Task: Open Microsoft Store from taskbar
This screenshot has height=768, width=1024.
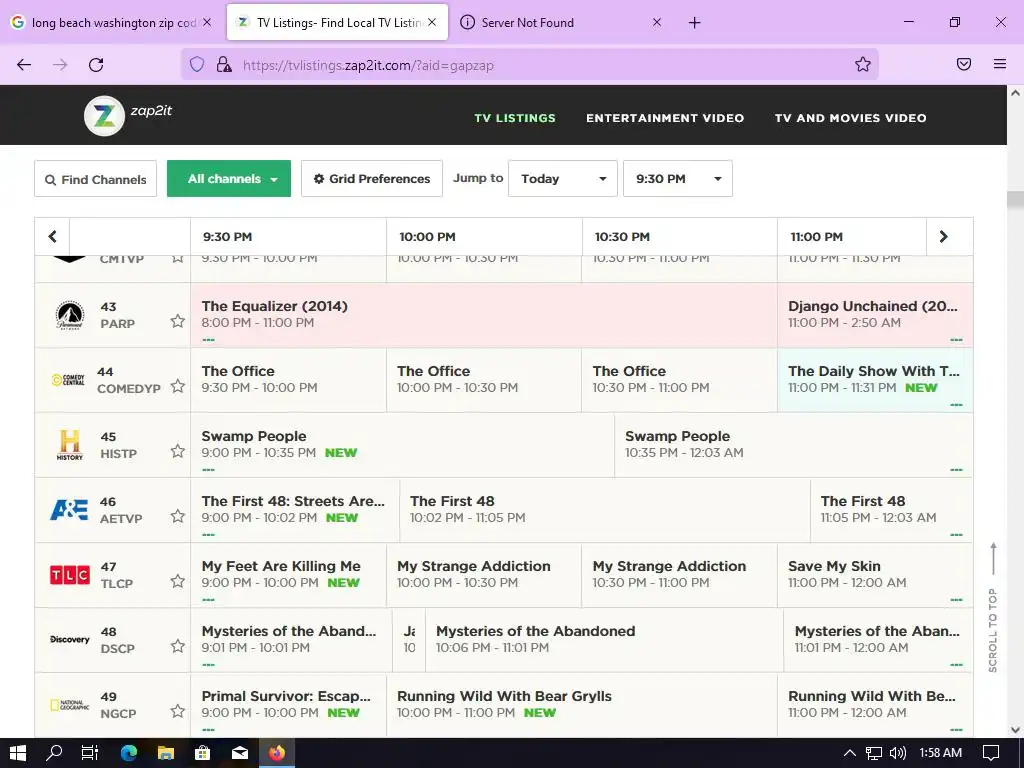Action: click(x=202, y=753)
